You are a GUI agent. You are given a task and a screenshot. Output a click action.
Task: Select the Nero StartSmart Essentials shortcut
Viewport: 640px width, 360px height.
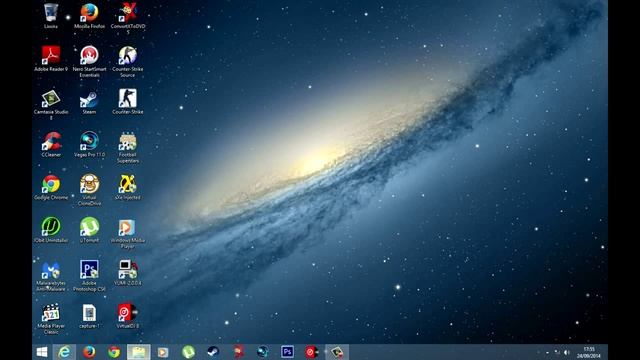(x=89, y=61)
